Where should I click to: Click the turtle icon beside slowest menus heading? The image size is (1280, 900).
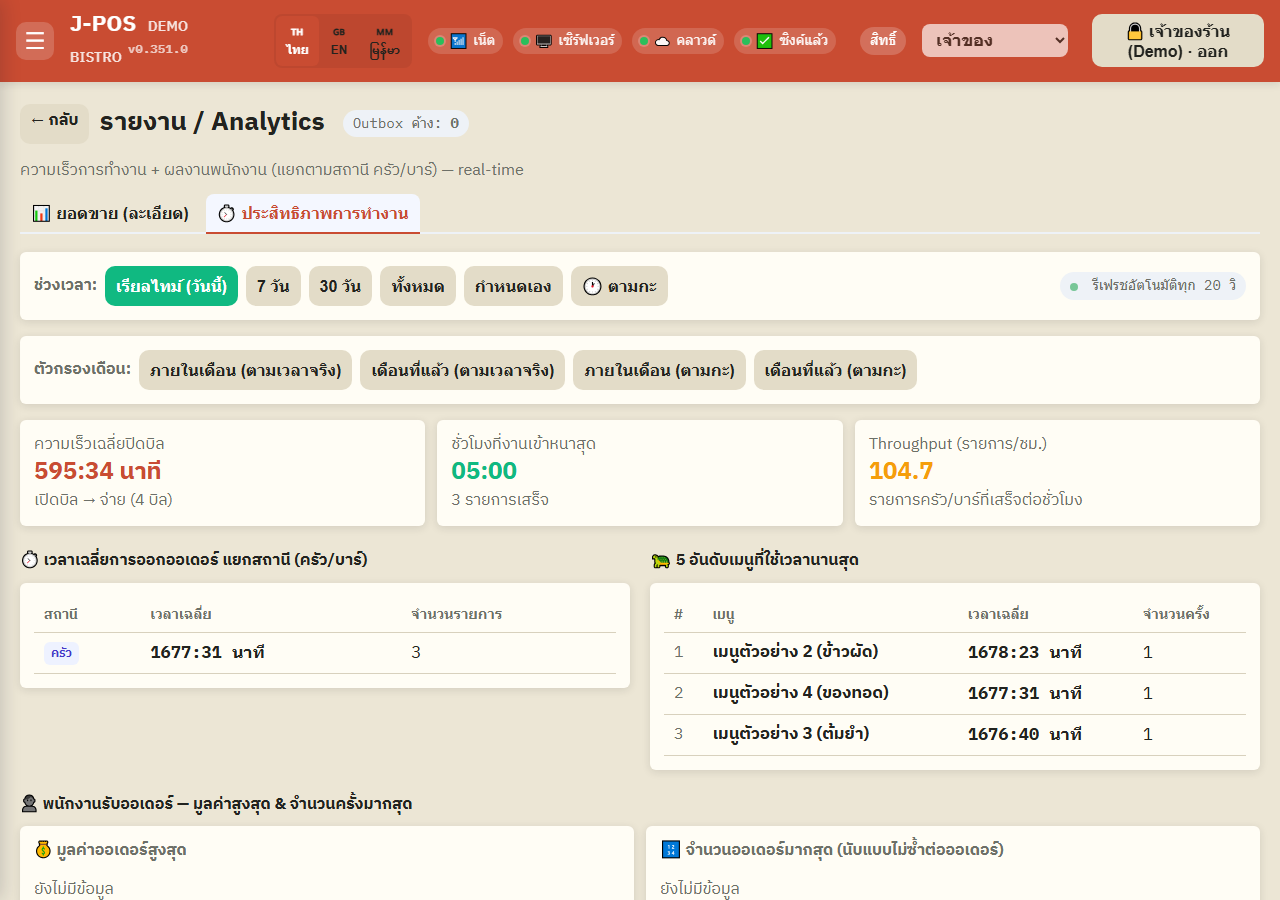coord(660,560)
